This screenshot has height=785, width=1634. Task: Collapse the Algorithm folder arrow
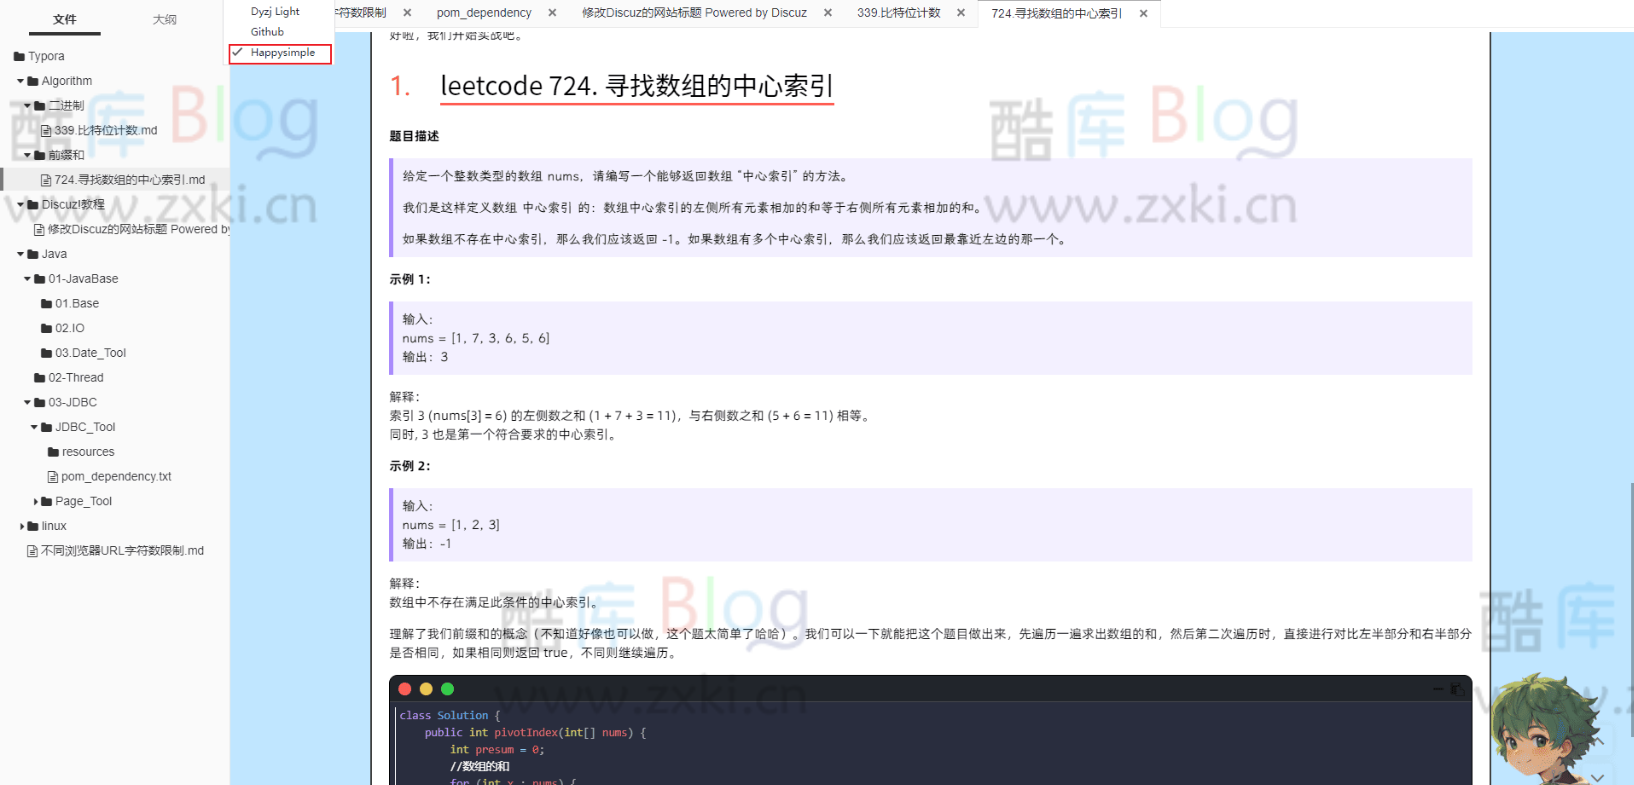tap(20, 81)
